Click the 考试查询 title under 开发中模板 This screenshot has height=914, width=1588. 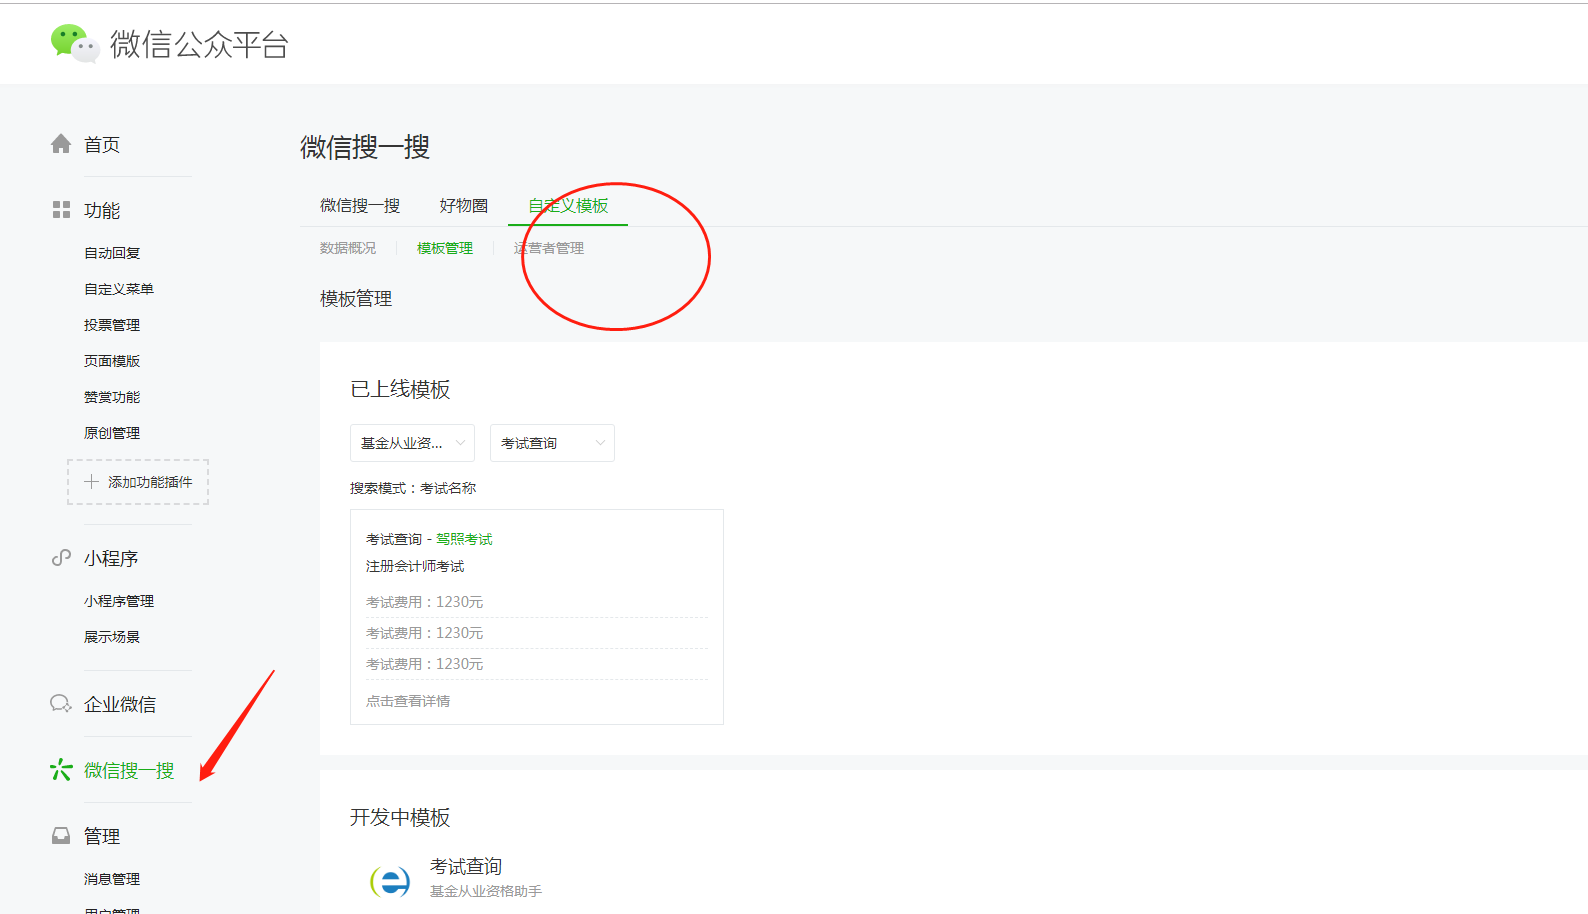click(x=466, y=866)
